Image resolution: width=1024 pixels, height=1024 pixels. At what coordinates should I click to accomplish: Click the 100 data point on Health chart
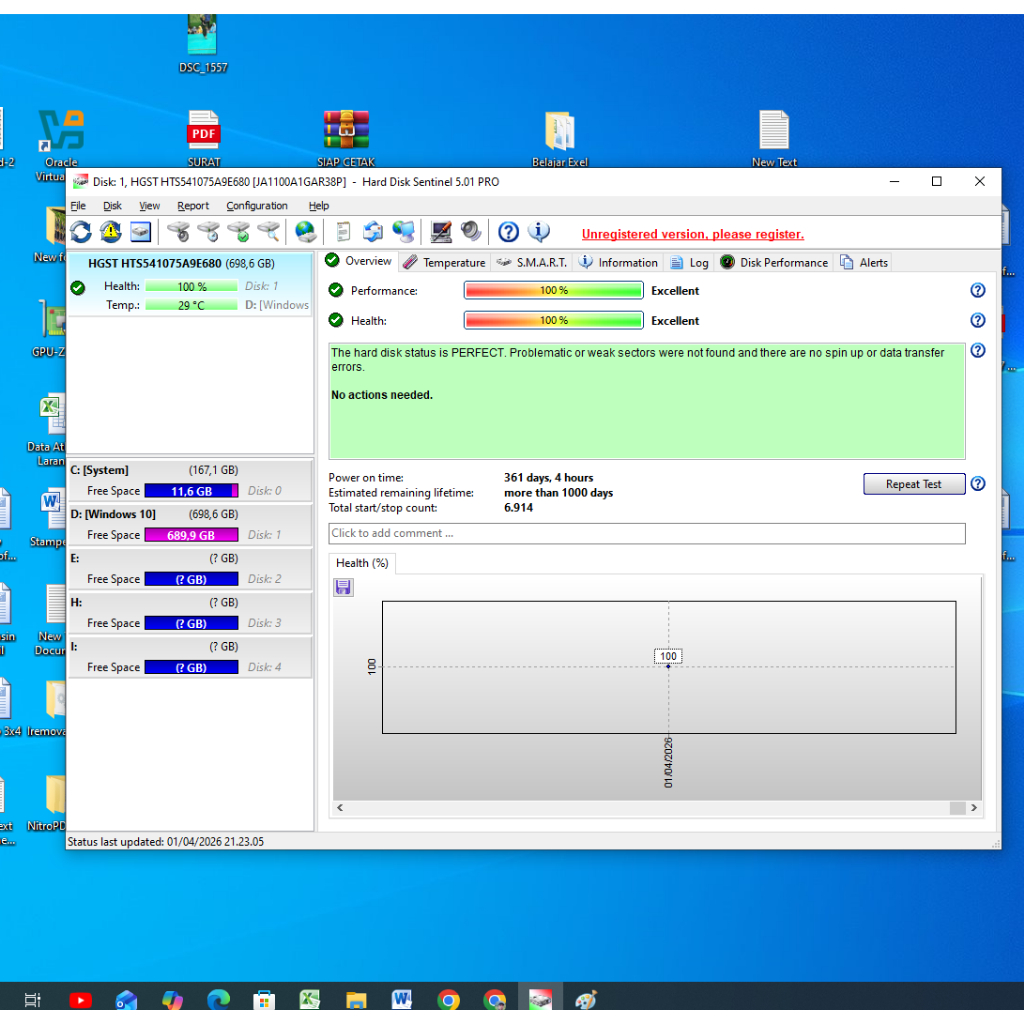point(668,666)
